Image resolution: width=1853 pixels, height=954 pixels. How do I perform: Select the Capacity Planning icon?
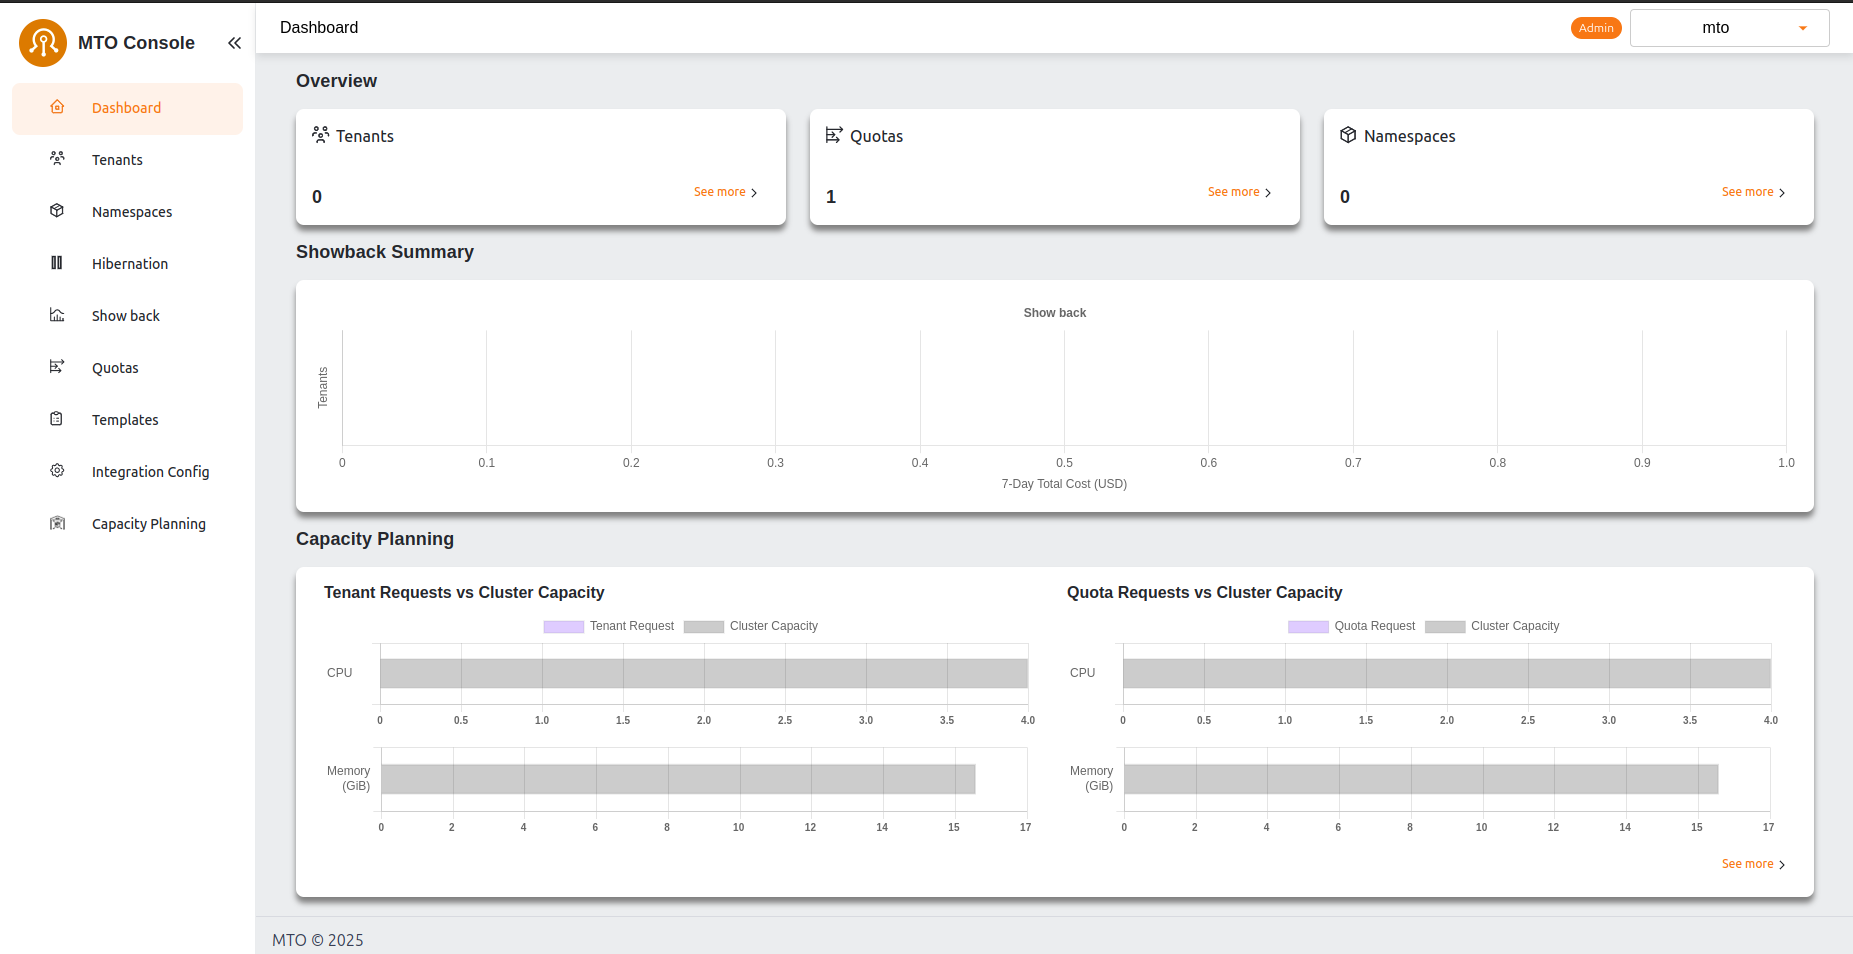tap(57, 522)
